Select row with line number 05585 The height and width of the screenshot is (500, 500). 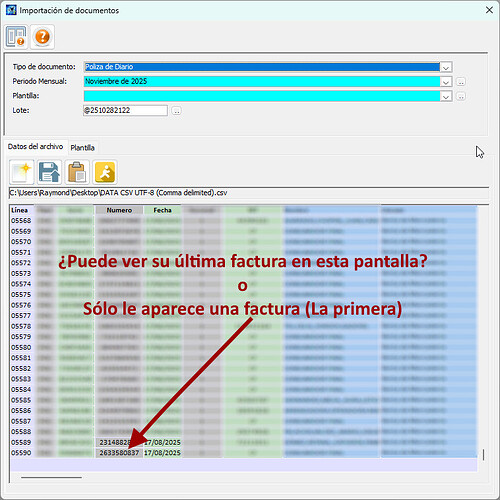pyautogui.click(x=243, y=400)
